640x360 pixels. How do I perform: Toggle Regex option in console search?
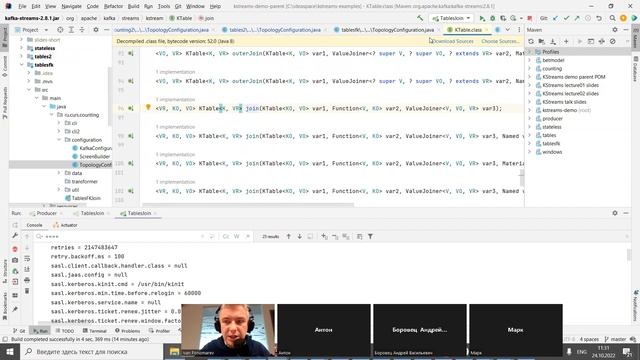tap(248, 236)
